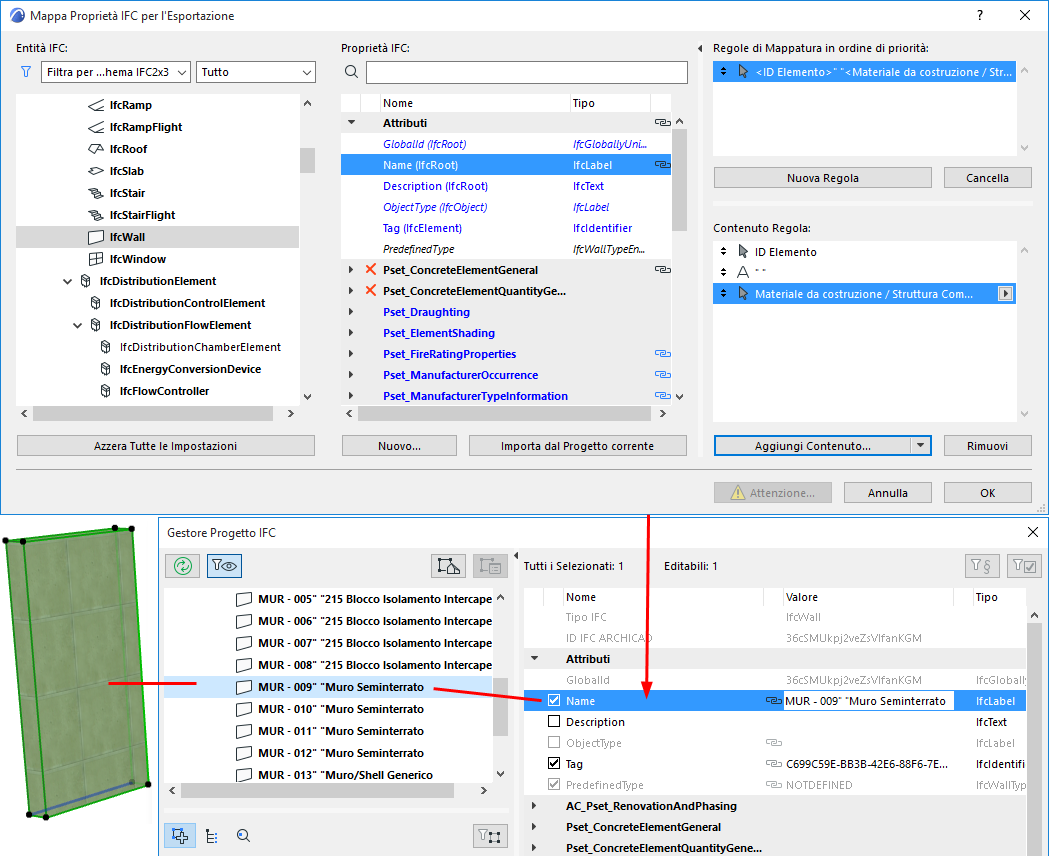This screenshot has width=1049, height=856.
Task: Select IfcSlab entity
Action: coord(126,171)
